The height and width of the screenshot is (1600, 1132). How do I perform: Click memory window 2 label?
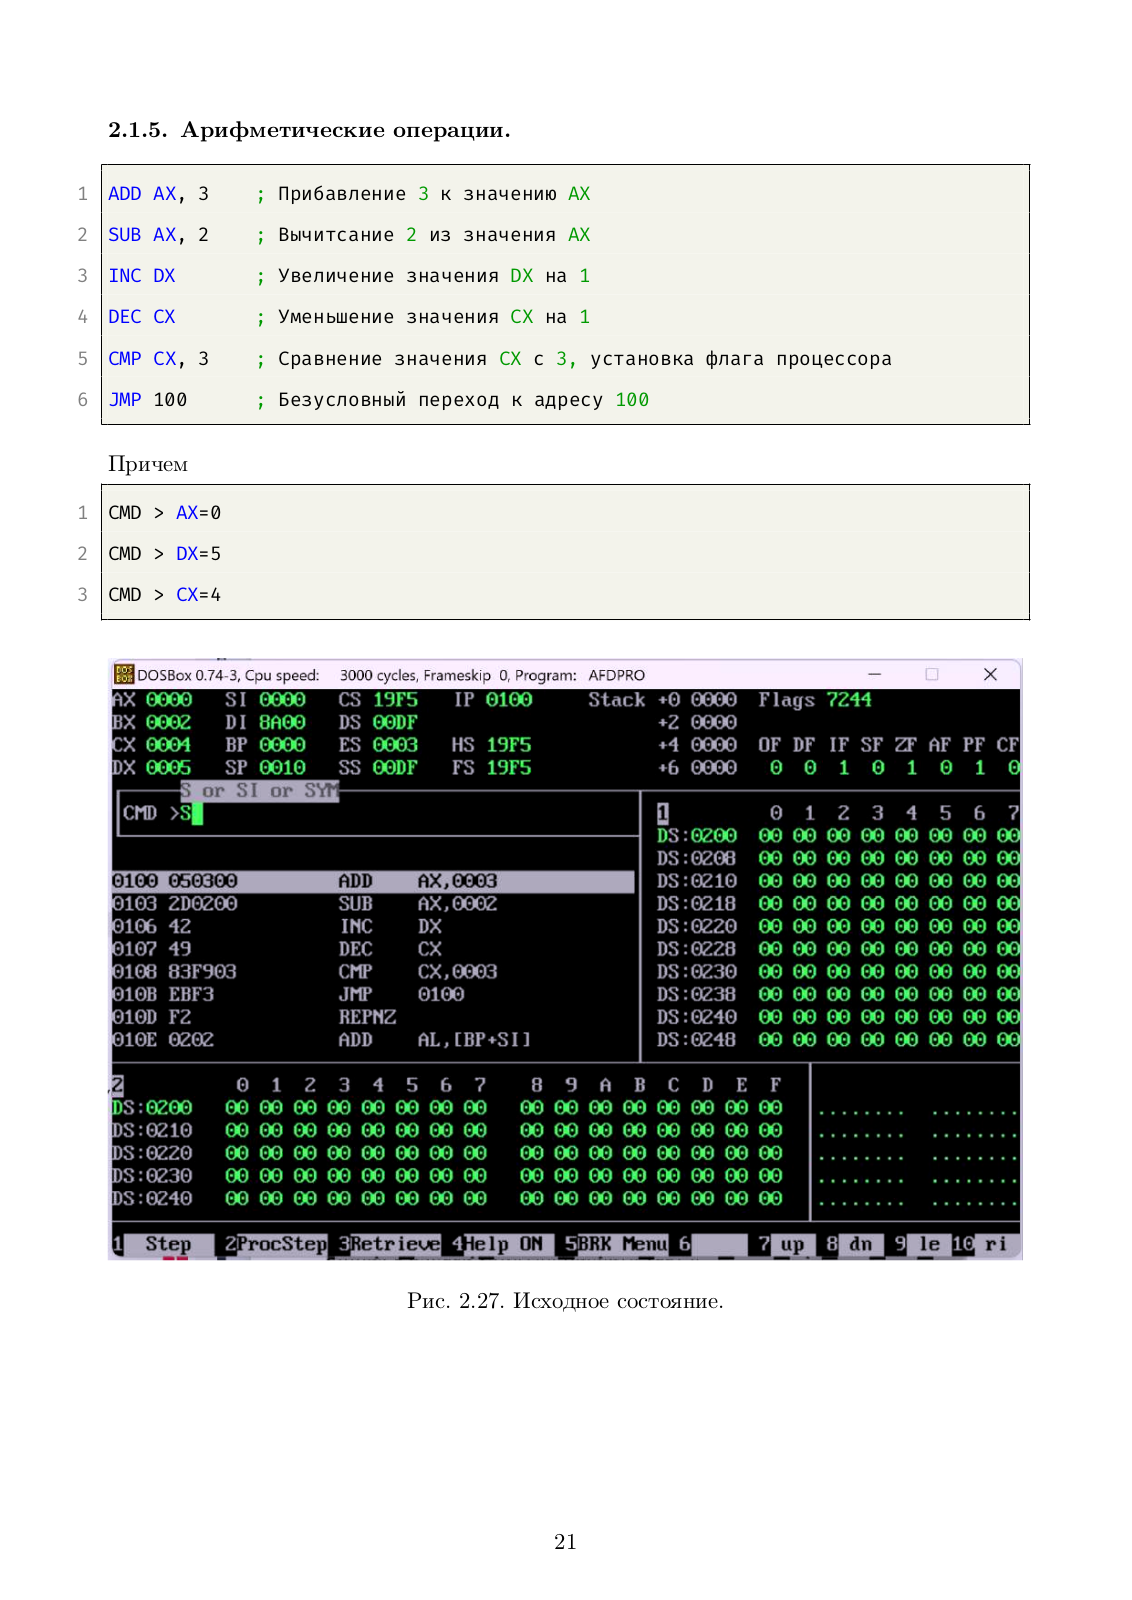coord(117,1085)
